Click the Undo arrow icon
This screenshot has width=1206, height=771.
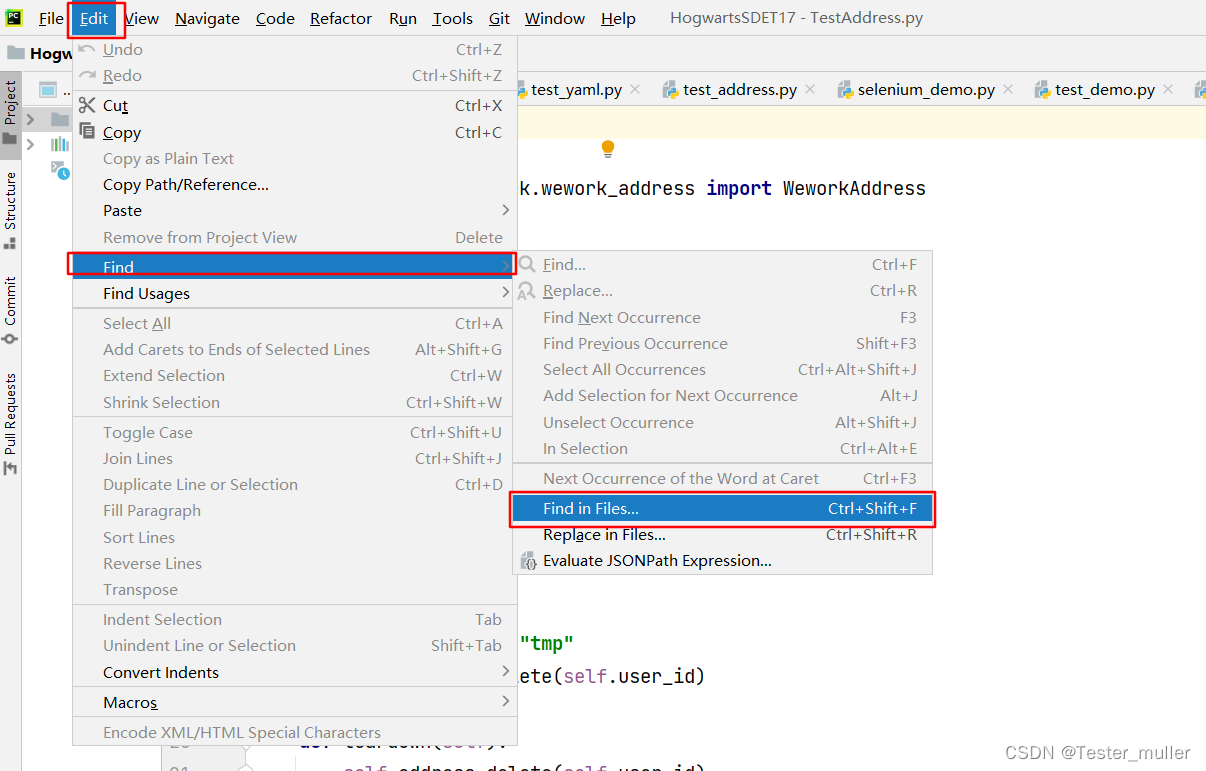[x=87, y=49]
